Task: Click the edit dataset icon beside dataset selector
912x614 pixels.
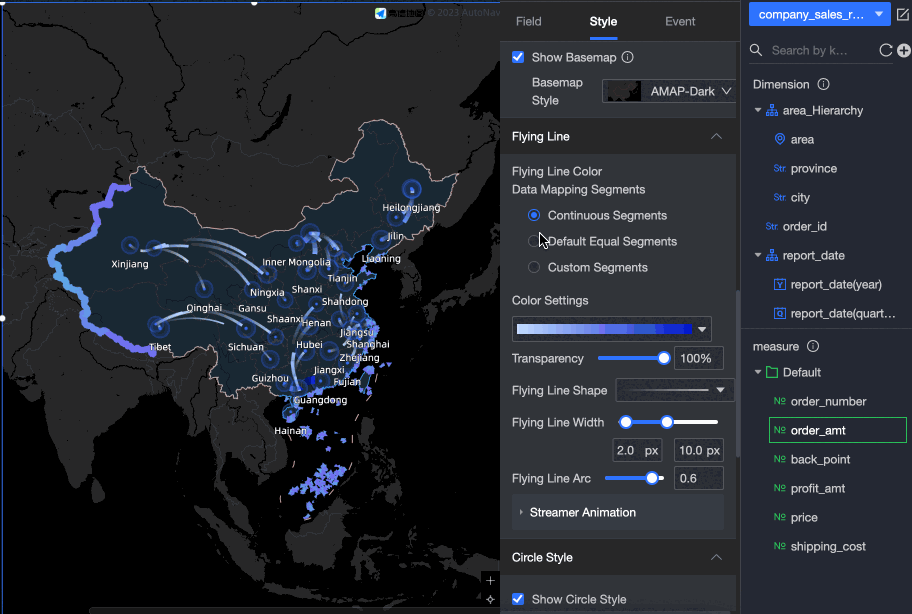Action: pyautogui.click(x=903, y=15)
